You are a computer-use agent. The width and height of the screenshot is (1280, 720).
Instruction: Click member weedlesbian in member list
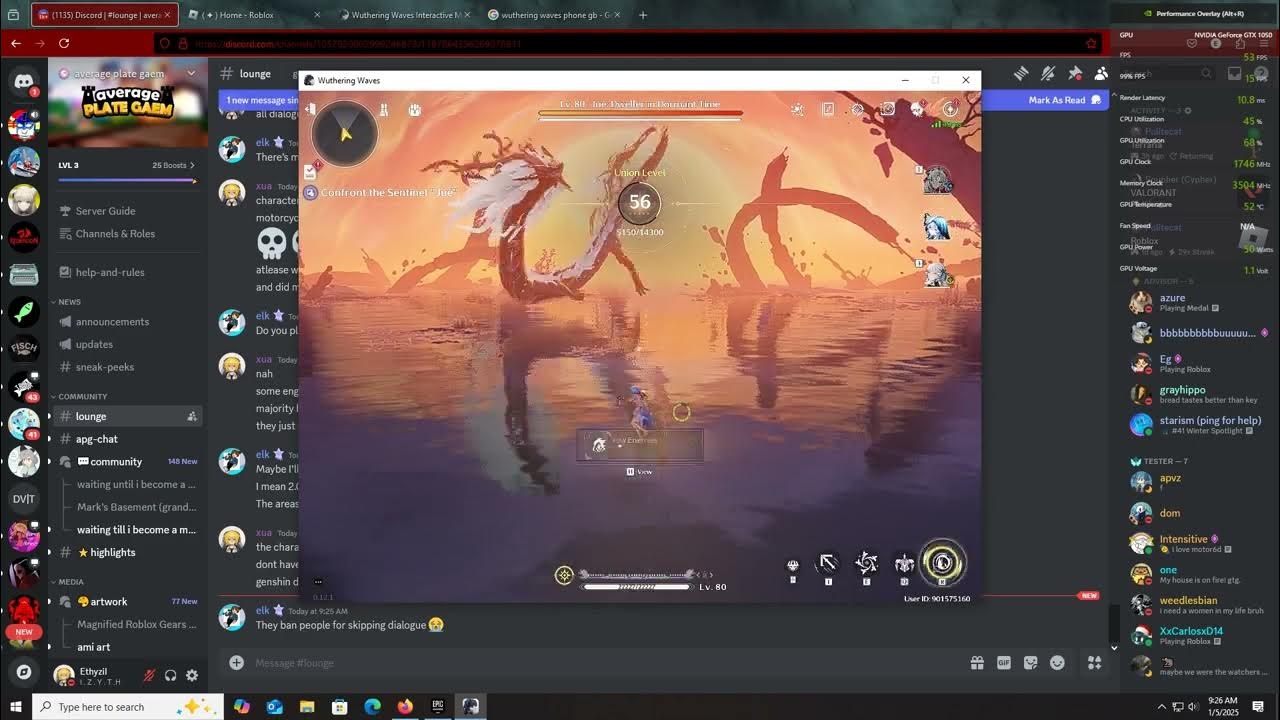pos(1196,605)
